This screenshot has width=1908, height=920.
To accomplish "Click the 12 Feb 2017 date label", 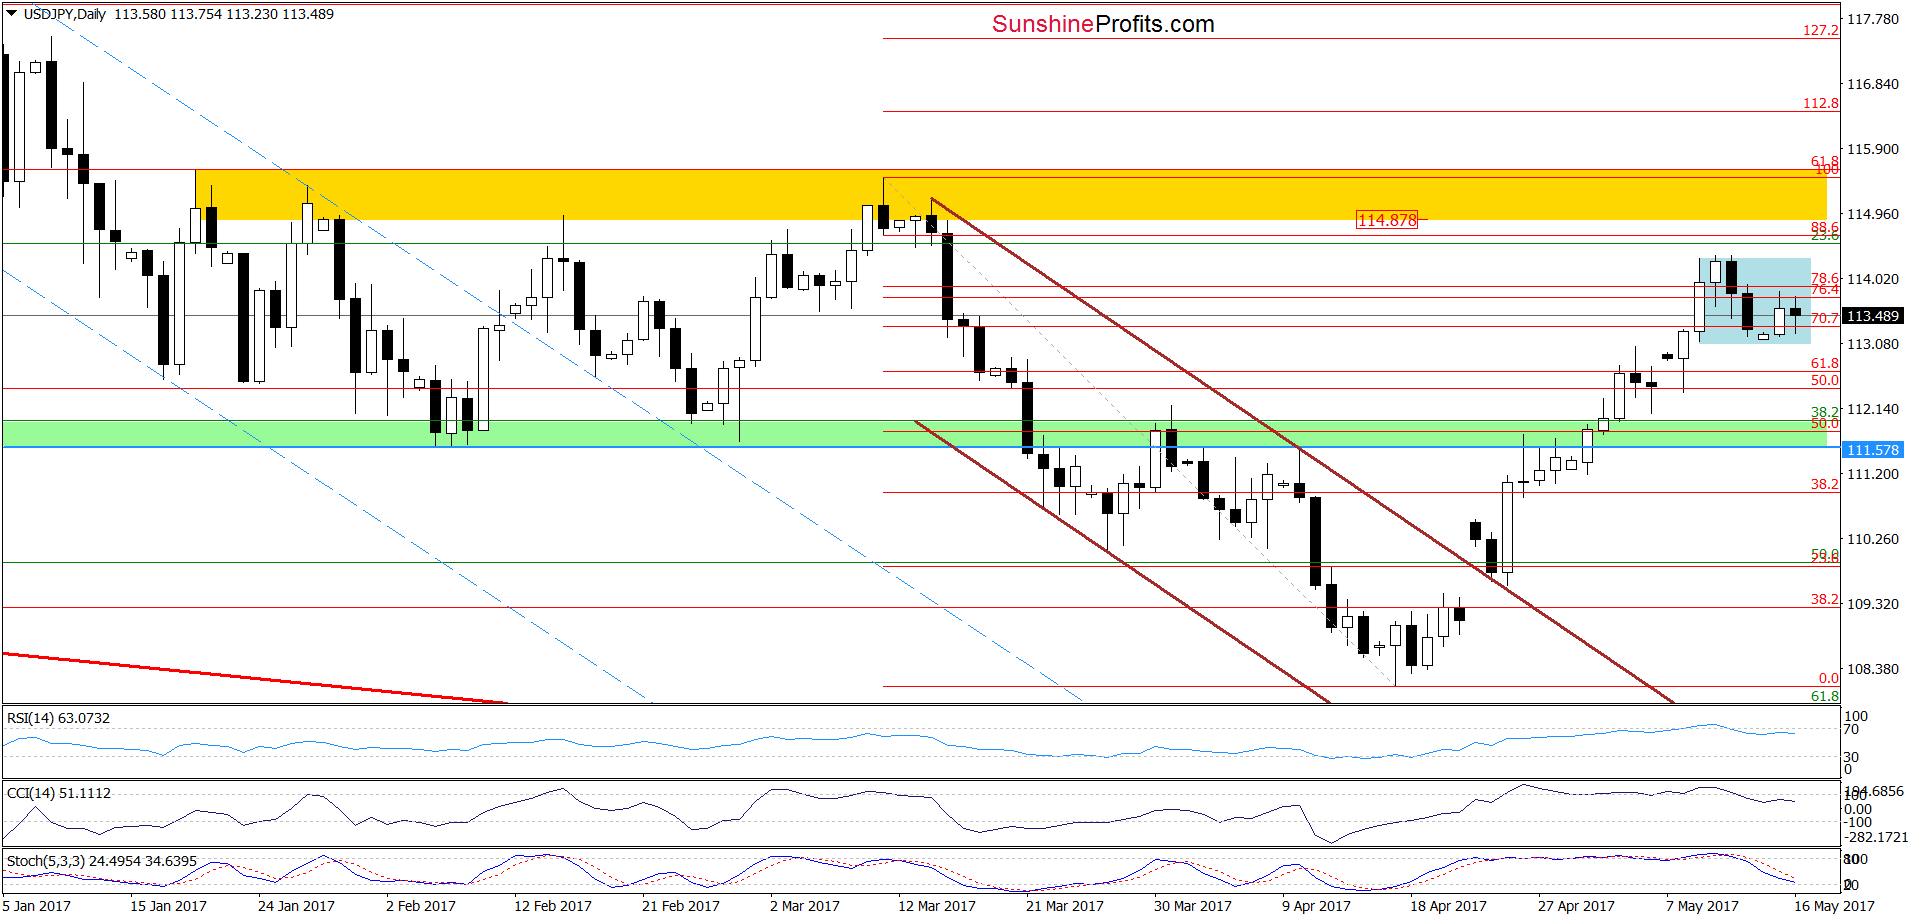I will click(x=553, y=906).
